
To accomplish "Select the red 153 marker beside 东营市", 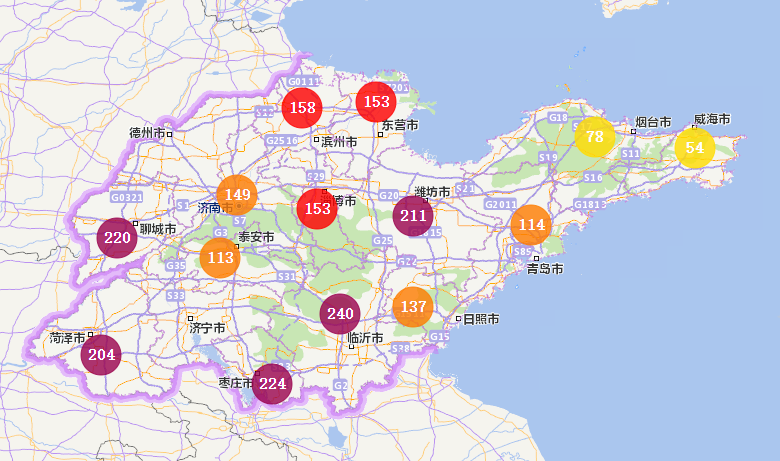I will [376, 102].
